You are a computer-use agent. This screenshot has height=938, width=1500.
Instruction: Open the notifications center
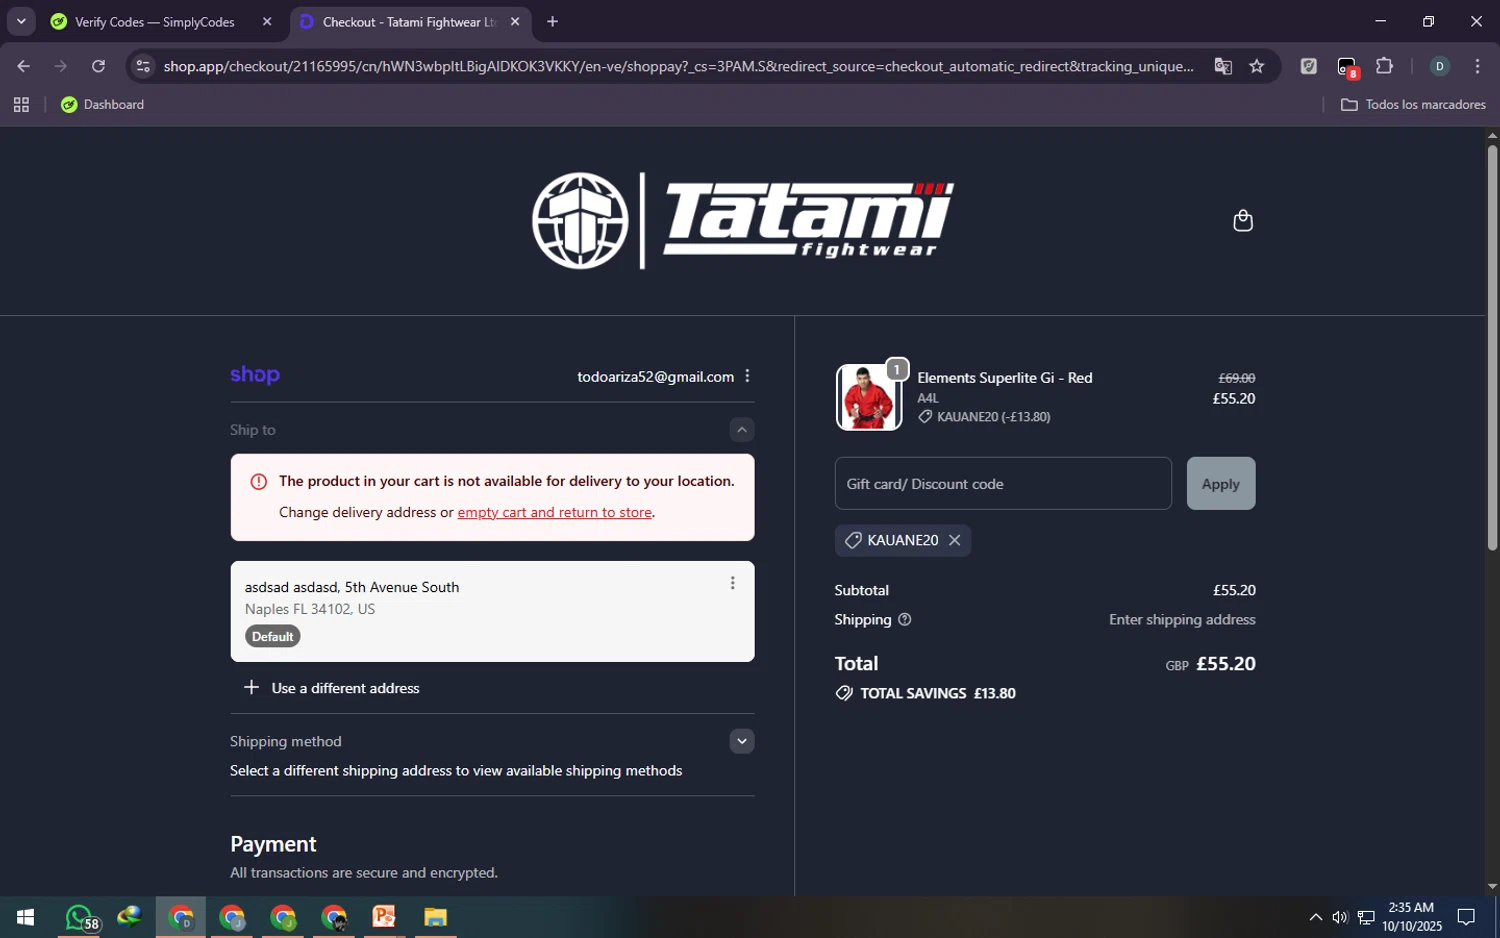click(x=1466, y=917)
